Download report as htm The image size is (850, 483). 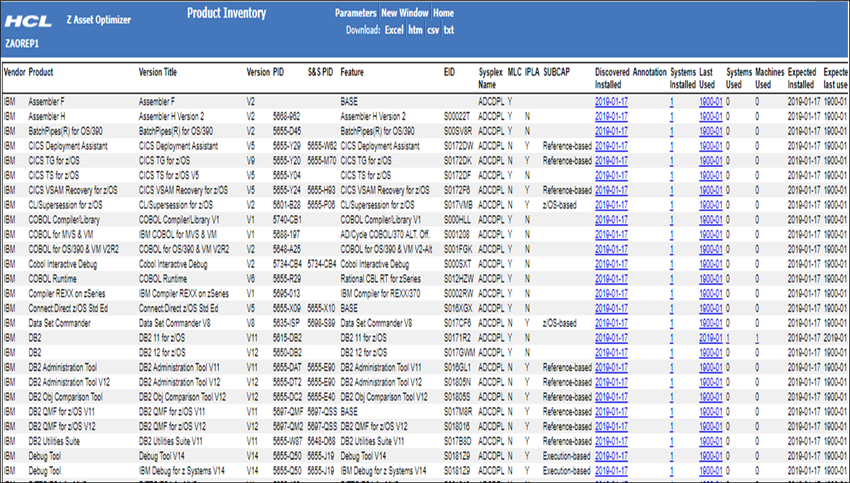pyautogui.click(x=415, y=30)
